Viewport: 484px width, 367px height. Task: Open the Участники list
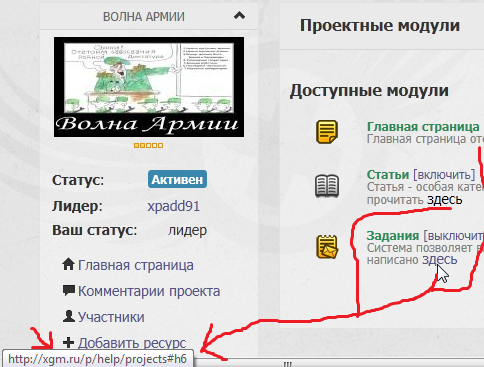[111, 317]
